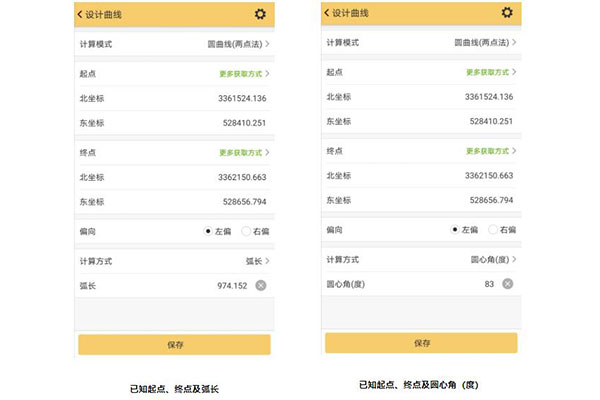The width and height of the screenshot is (600, 400).
Task: Select 左偏 radio on the right phone screen
Action: (x=456, y=229)
